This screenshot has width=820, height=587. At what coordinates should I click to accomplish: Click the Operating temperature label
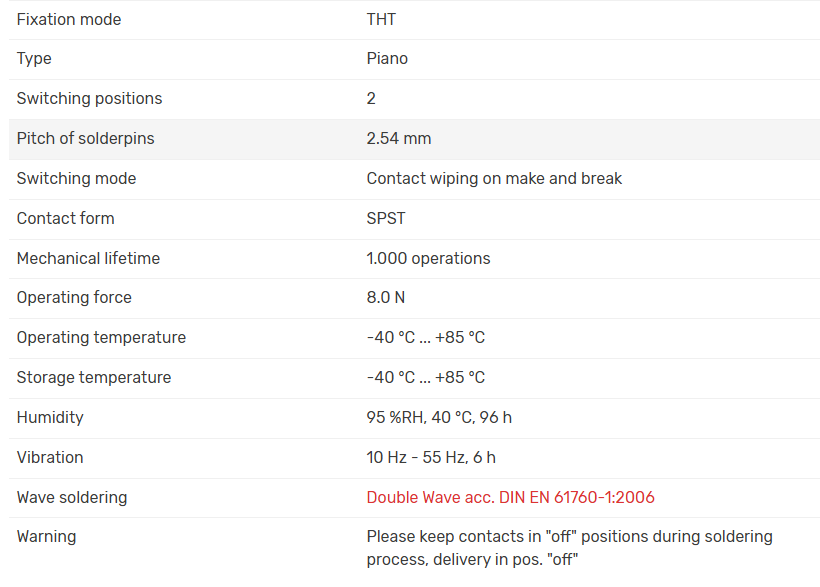tap(101, 337)
